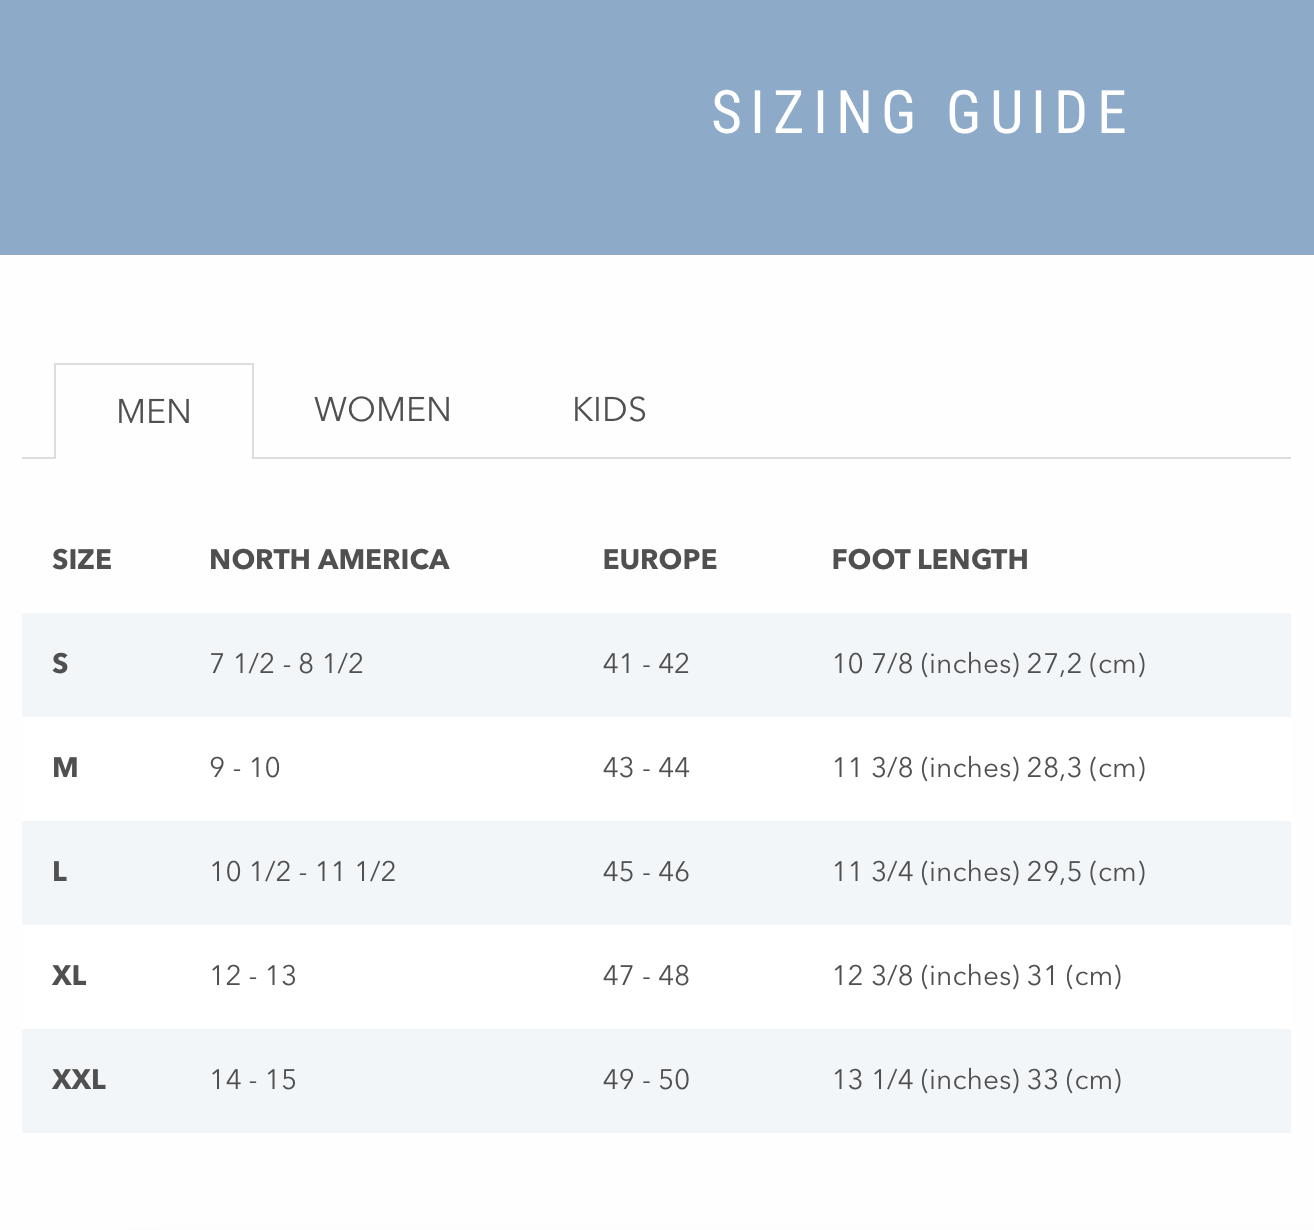The image size is (1314, 1230).
Task: Select the MEN tab
Action: click(x=154, y=411)
